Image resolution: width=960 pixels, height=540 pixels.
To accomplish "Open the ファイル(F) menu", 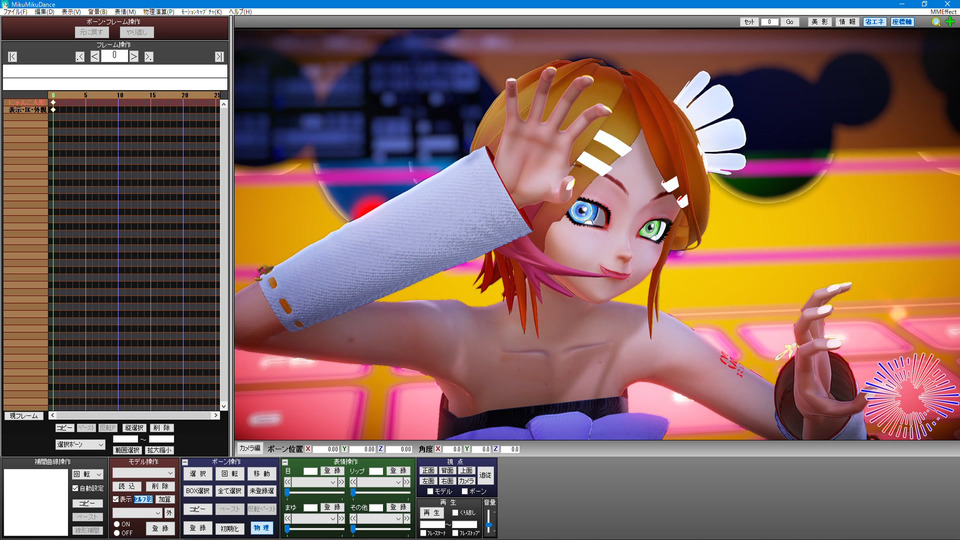I will coord(15,11).
